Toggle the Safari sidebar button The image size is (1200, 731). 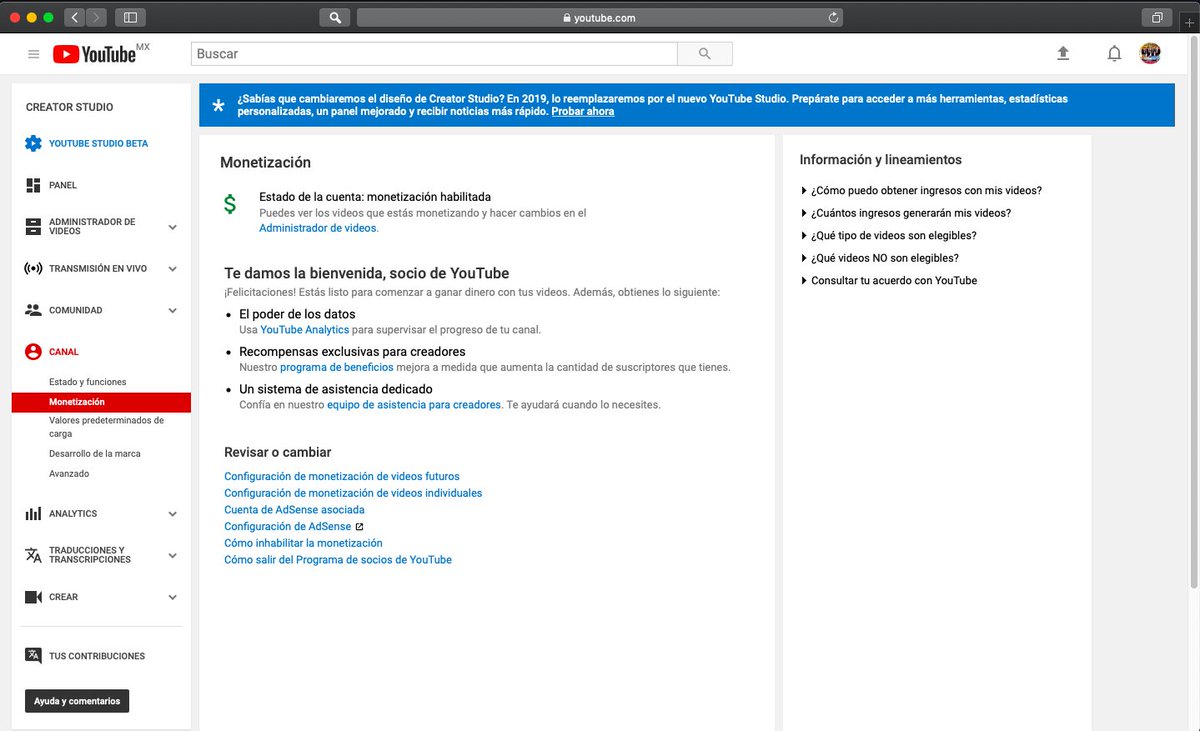coord(130,17)
